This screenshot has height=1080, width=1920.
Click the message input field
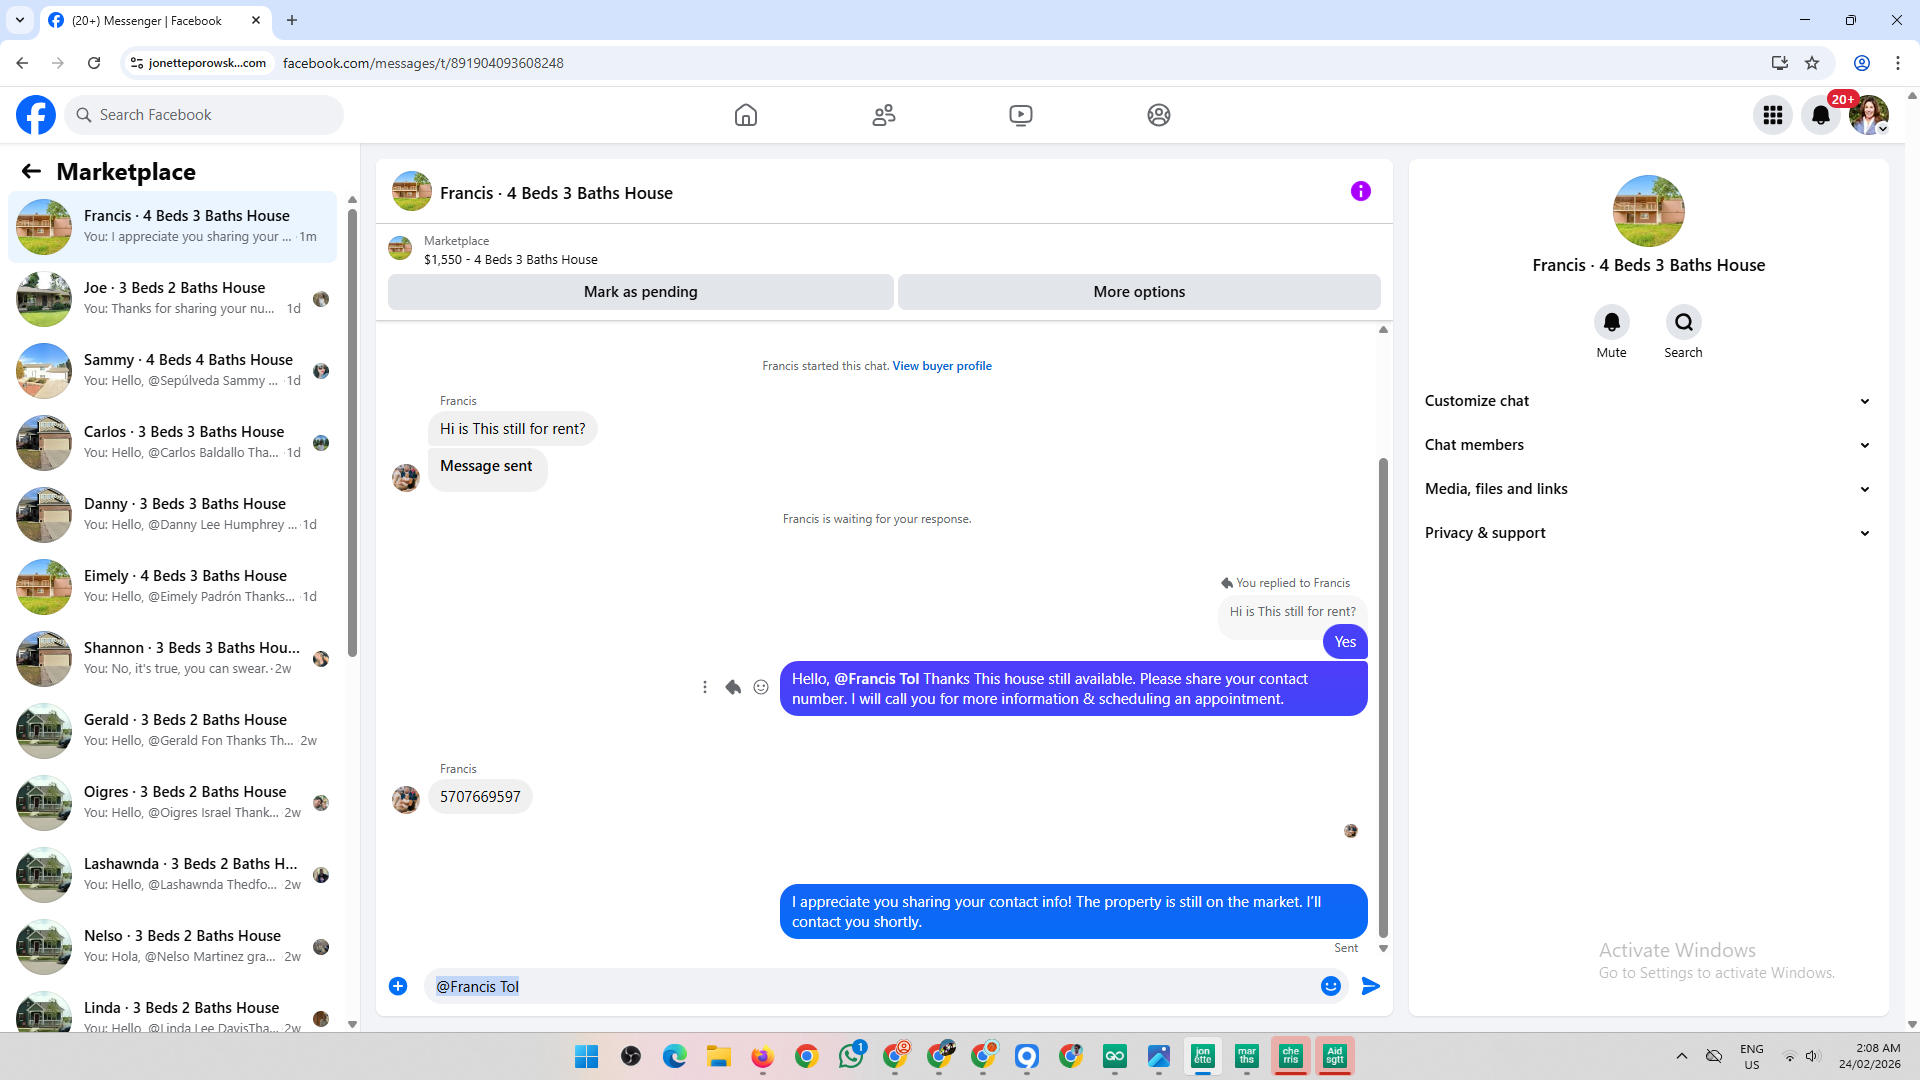(870, 986)
